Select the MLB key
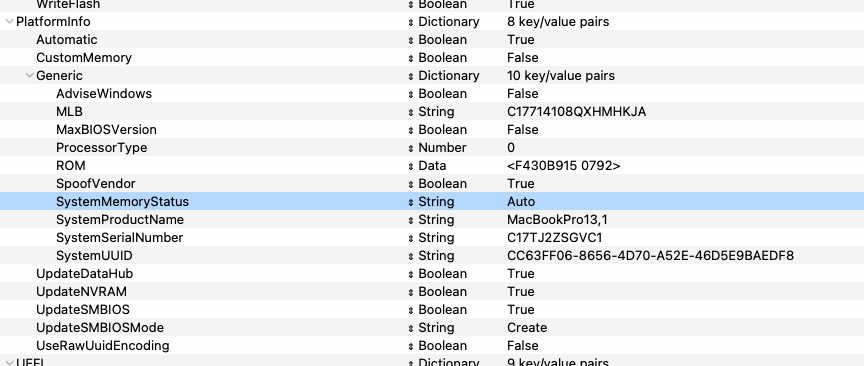The image size is (864, 366). click(69, 112)
